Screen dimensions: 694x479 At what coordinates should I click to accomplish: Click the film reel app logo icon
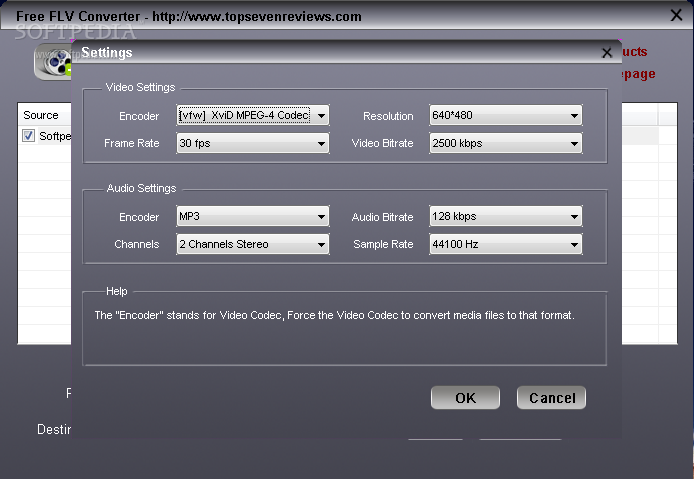(x=53, y=62)
